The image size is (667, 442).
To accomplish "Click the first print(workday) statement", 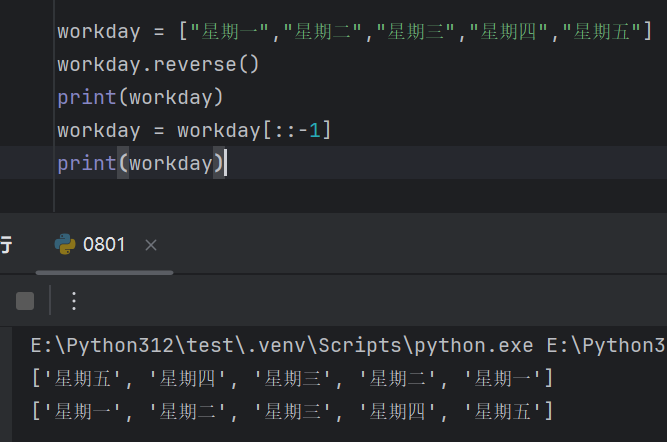I will pos(140,97).
